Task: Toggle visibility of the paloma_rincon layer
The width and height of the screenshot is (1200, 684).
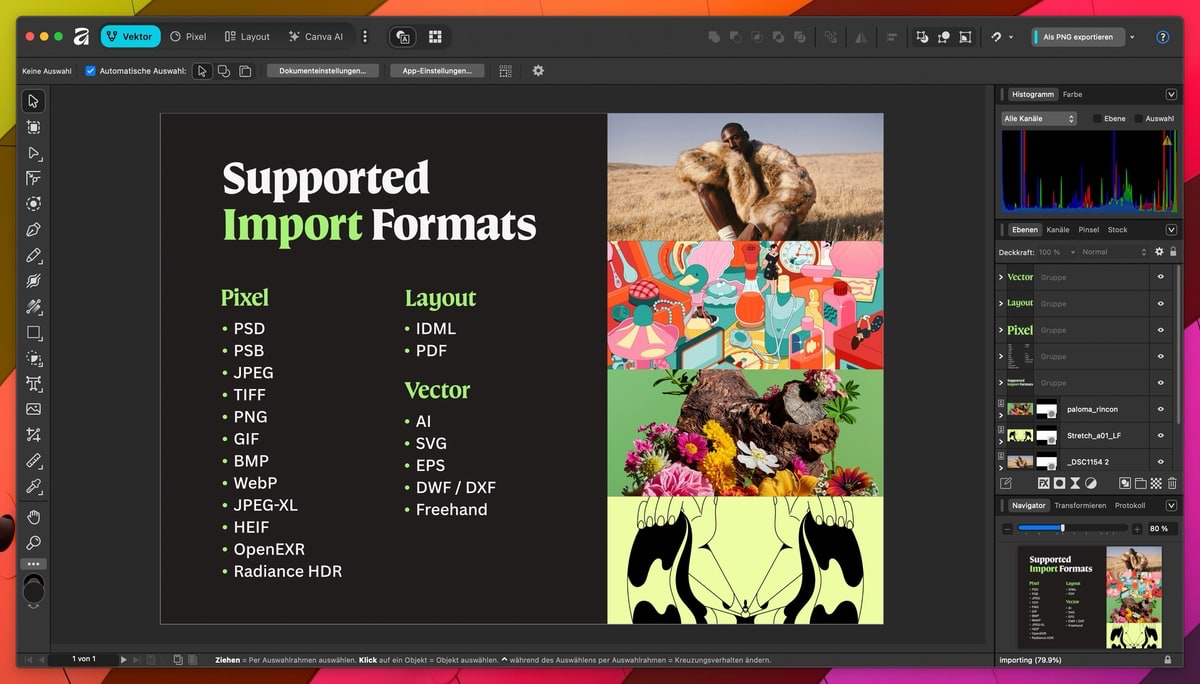Action: 1161,409
